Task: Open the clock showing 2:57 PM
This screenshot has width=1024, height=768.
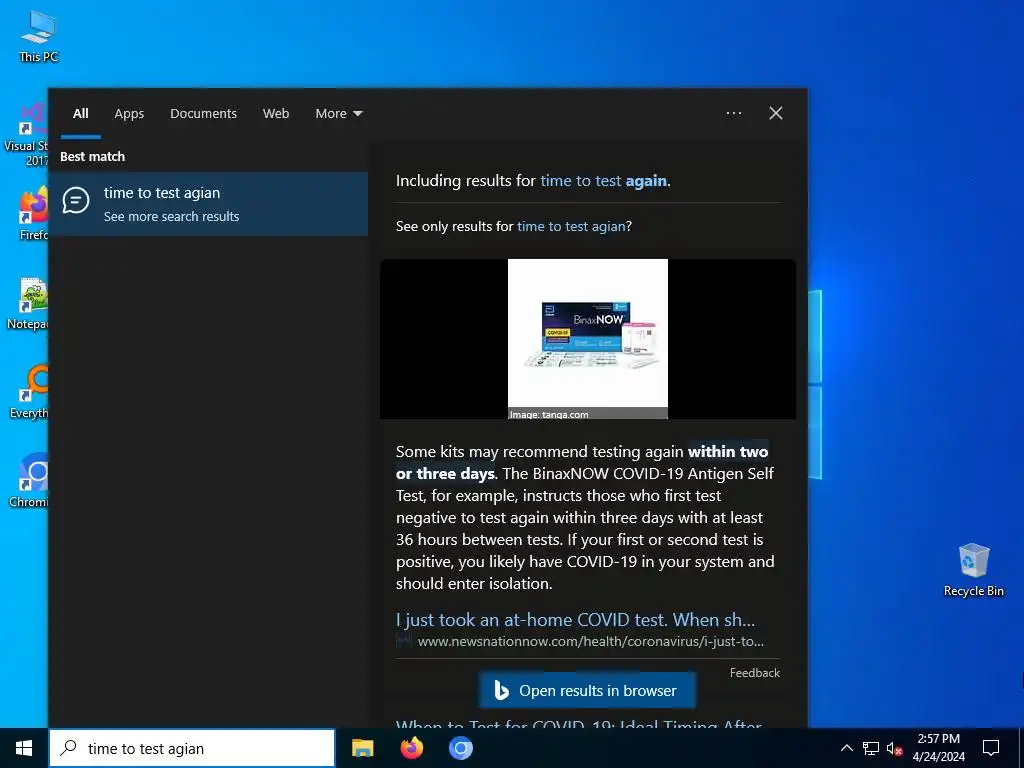Action: coord(938,748)
